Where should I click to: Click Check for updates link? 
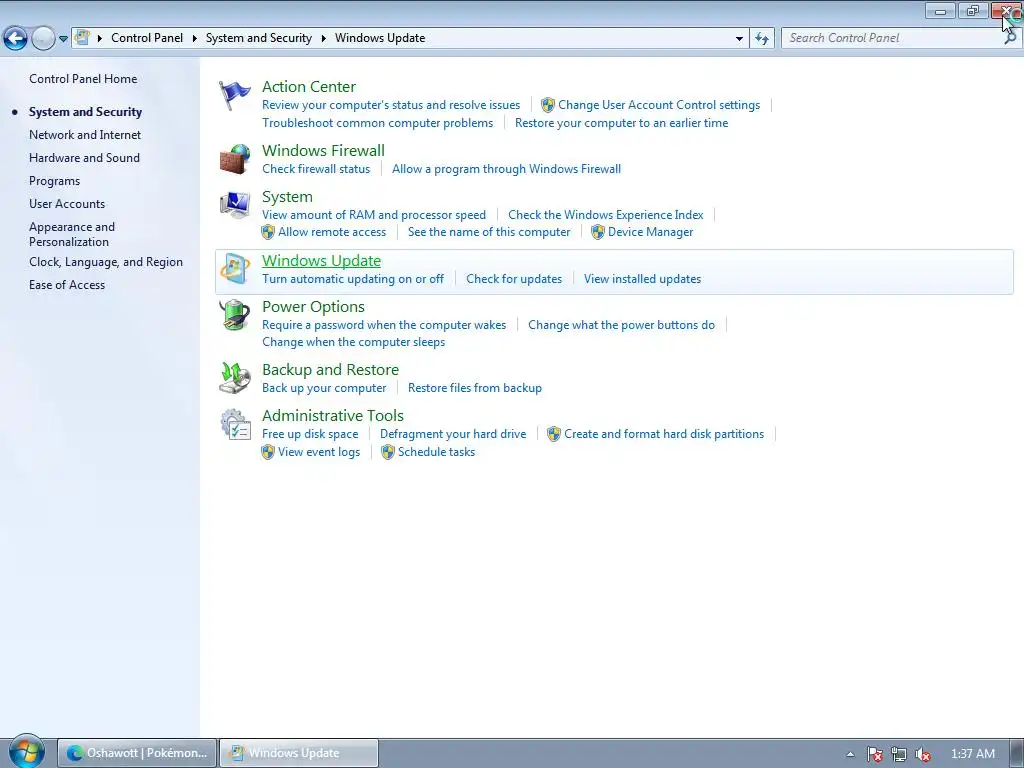(x=514, y=279)
